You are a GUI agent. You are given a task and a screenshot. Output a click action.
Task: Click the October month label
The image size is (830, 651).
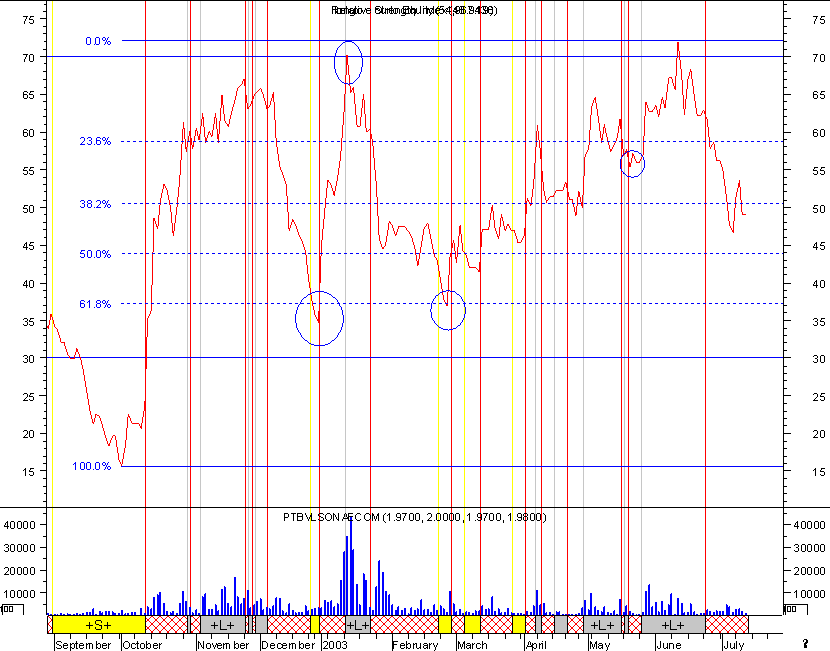coord(142,645)
